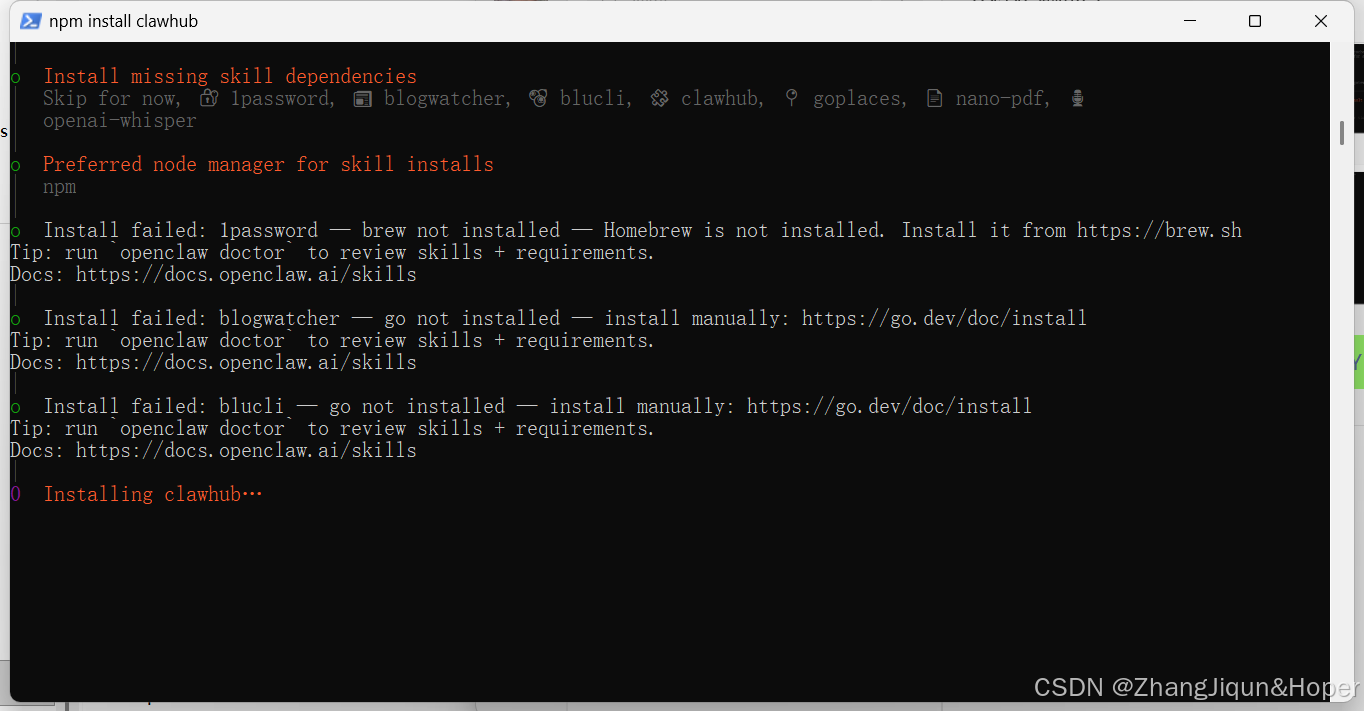Click the 1password lock icon

pos(209,98)
